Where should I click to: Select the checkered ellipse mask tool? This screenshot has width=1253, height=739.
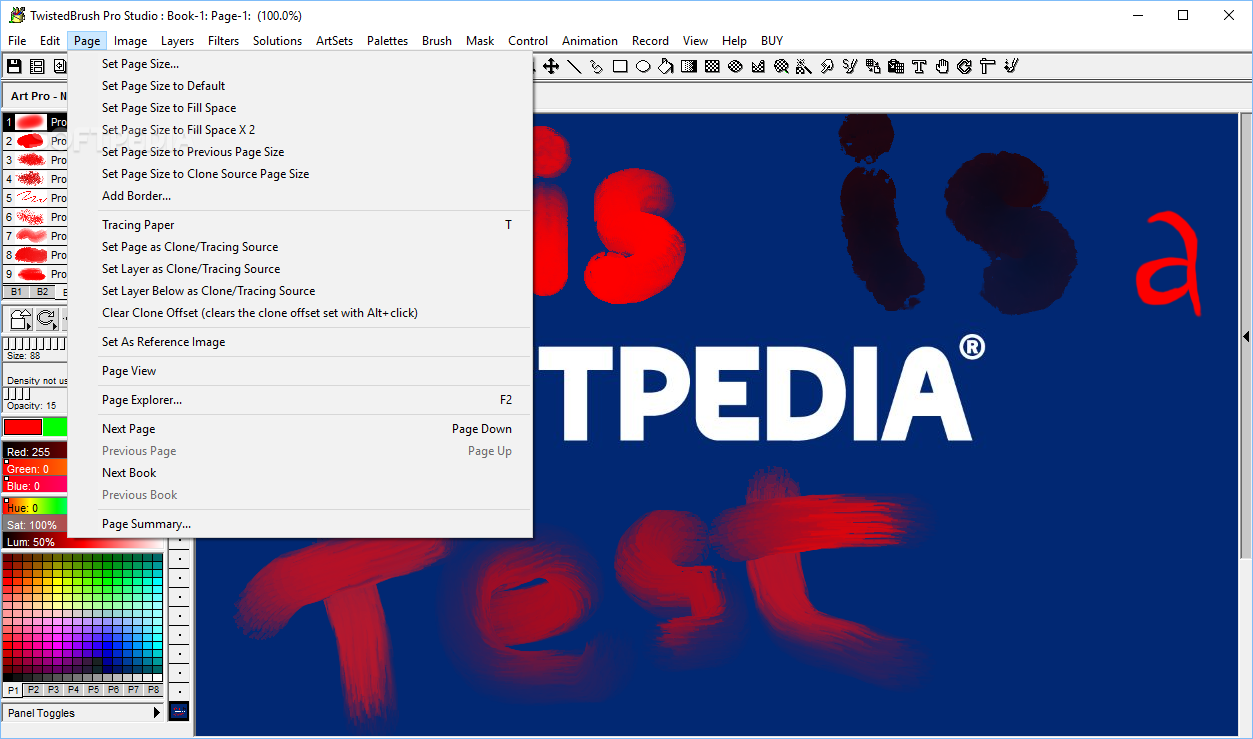(735, 66)
